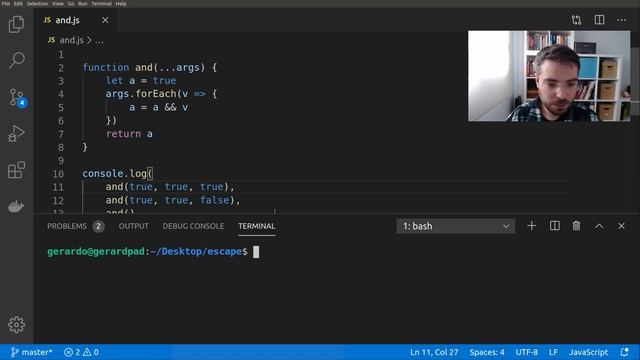Click line number 2 in the gutter
Viewport: 640px width, 360px height.
[61, 68]
